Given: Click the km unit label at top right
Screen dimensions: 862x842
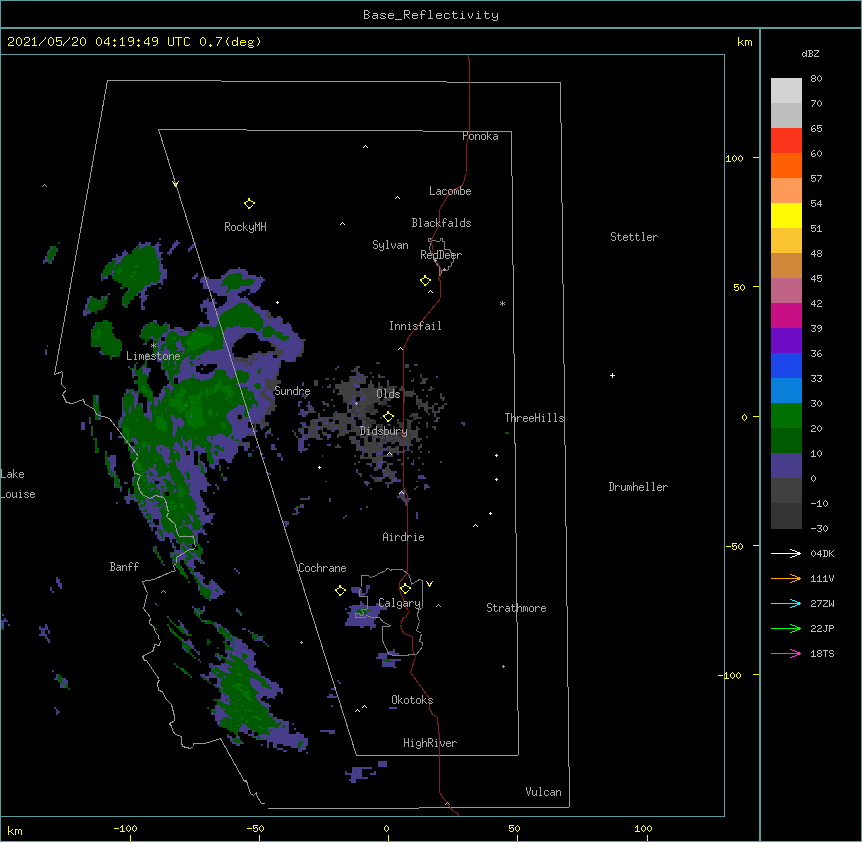Looking at the screenshot, I should click(x=744, y=42).
